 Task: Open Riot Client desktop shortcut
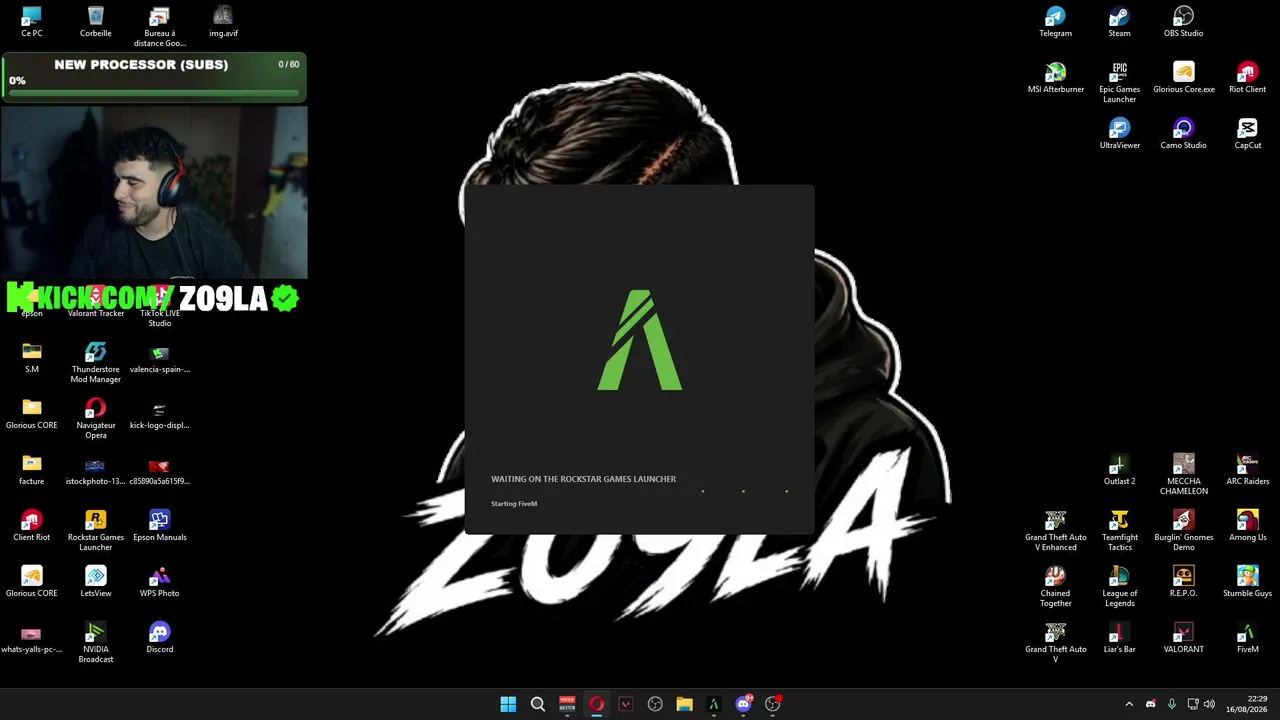1247,78
